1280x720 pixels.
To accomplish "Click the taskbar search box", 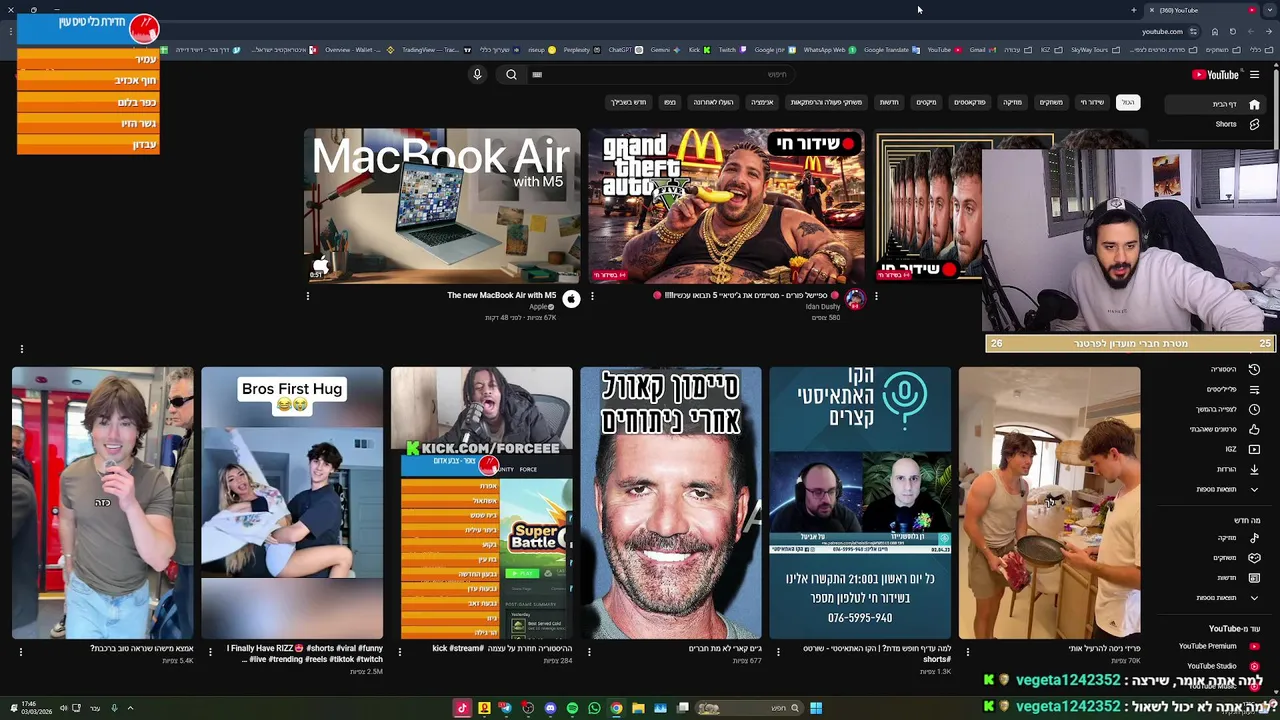I will coord(750,708).
